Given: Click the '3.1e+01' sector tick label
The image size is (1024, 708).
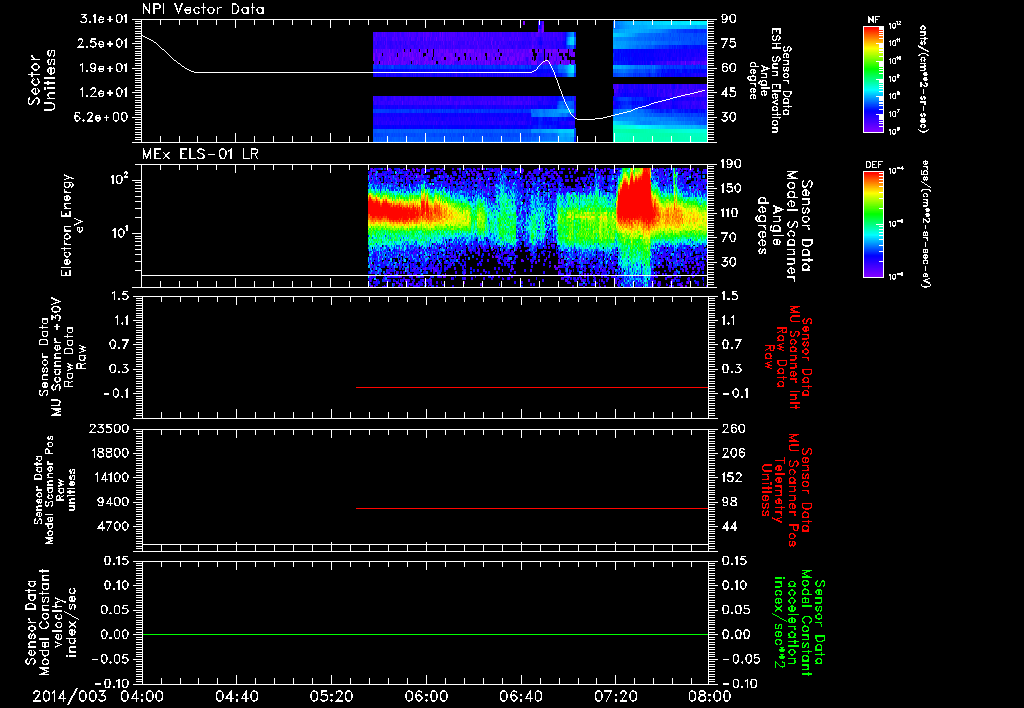Looking at the screenshot, I should 104,19.
